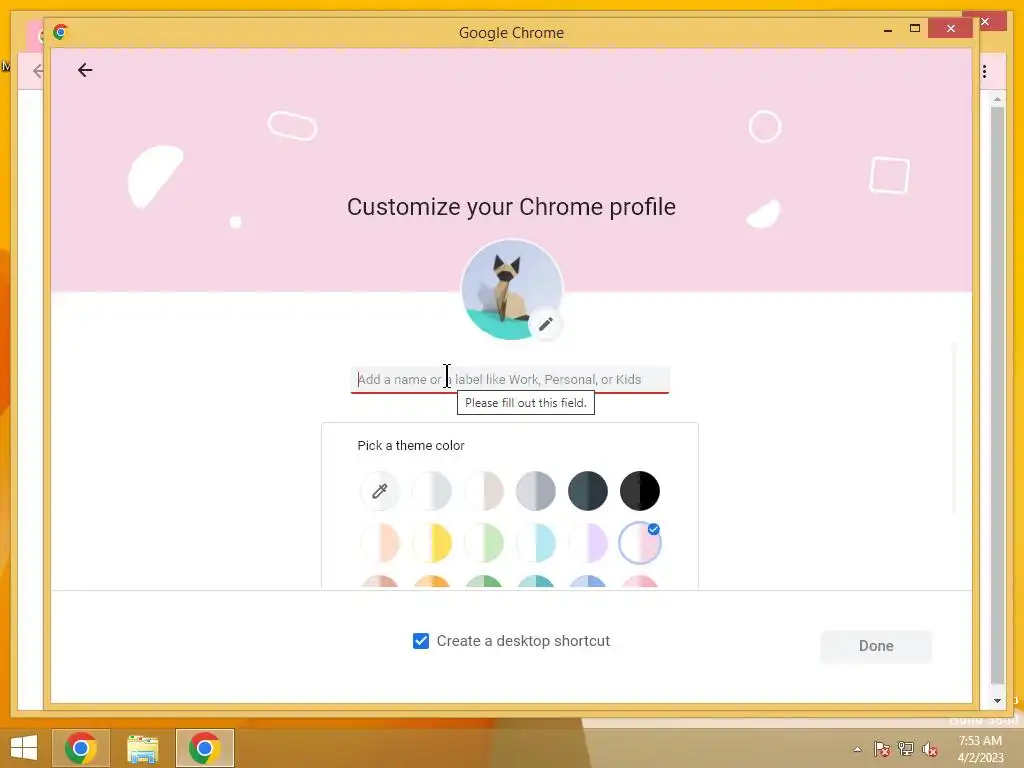The width and height of the screenshot is (1024, 768).
Task: Open the Windows Start button
Action: (24, 748)
